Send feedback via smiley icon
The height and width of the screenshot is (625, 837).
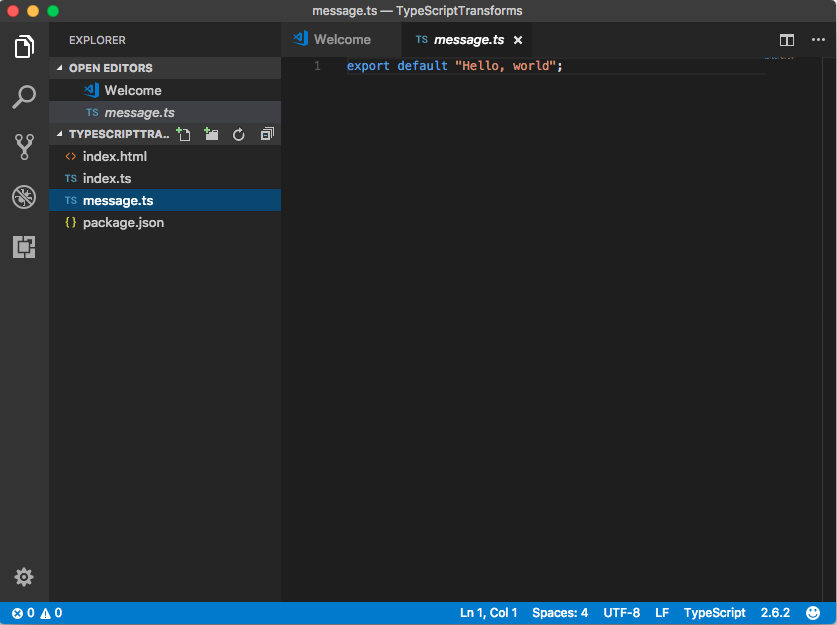coord(813,613)
